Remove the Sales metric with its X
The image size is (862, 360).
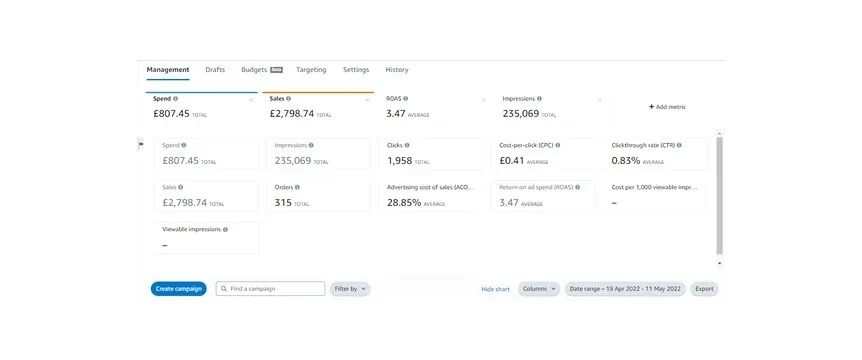pos(367,100)
